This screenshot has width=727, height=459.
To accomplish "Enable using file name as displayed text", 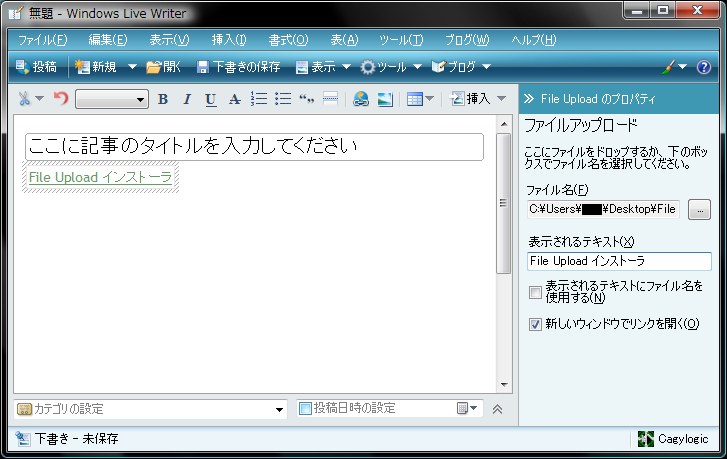I will click(x=536, y=292).
